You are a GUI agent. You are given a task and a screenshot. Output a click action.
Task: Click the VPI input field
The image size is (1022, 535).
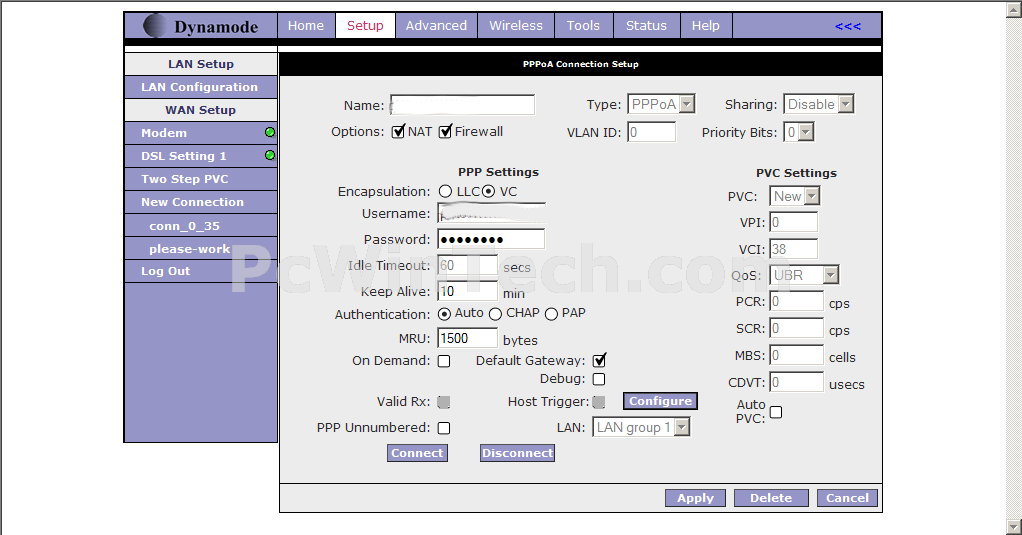(793, 222)
